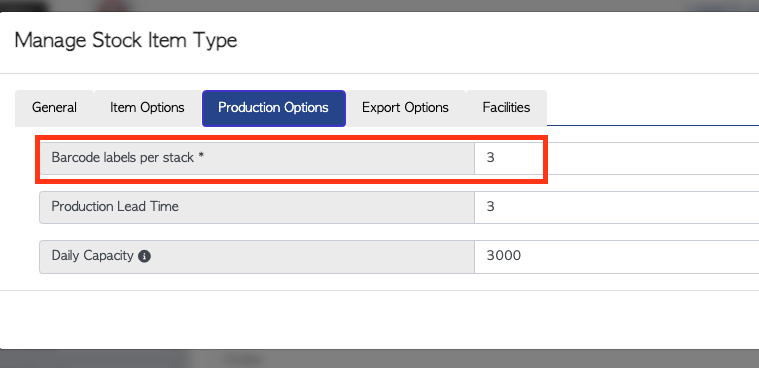This screenshot has height=368, width=759.
Task: Click the Production Lead Time label
Action: pyautogui.click(x=115, y=207)
